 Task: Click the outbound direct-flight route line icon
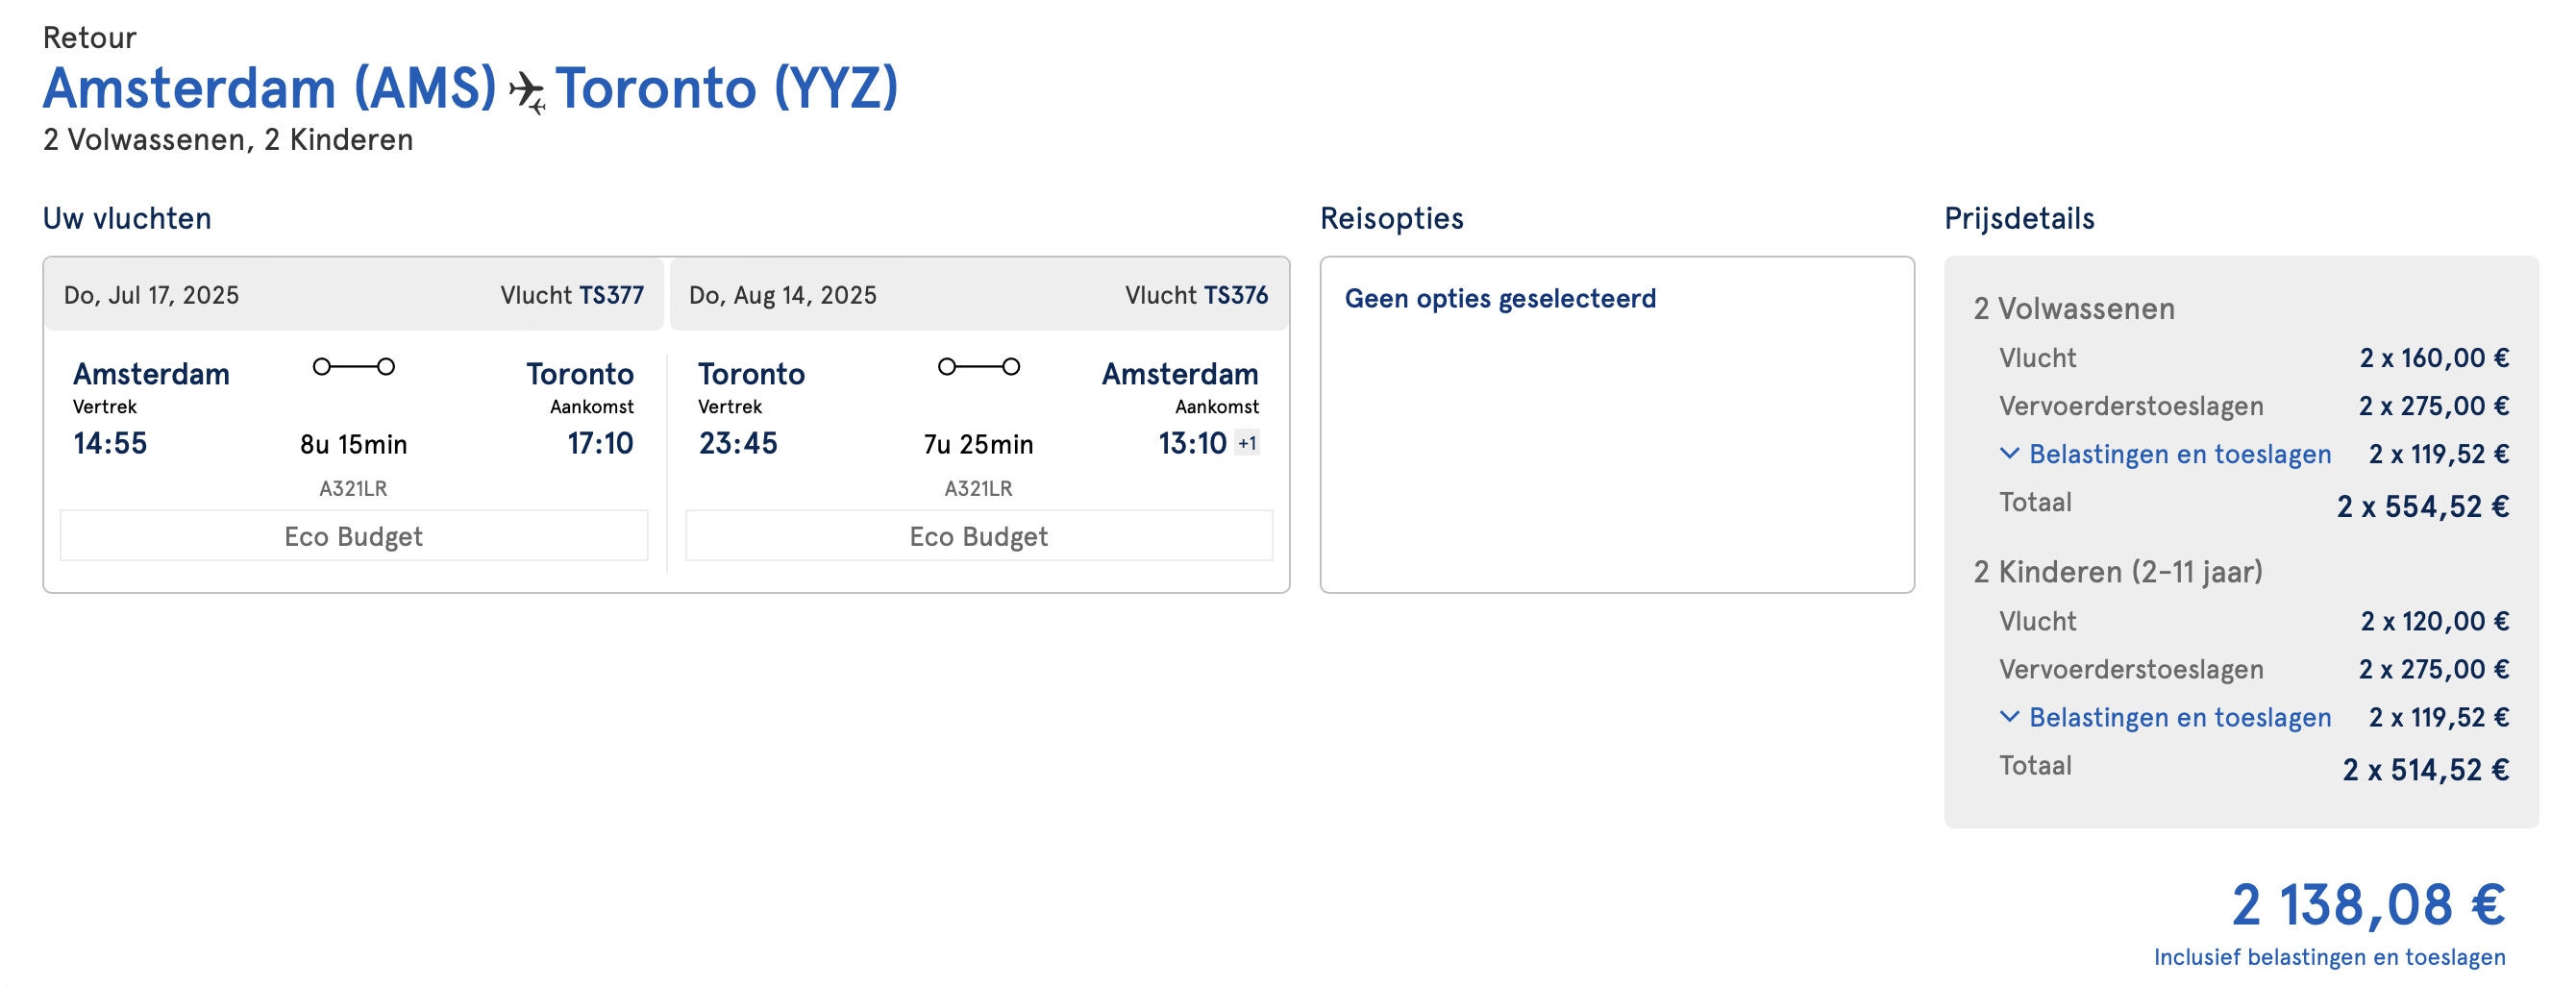354,367
